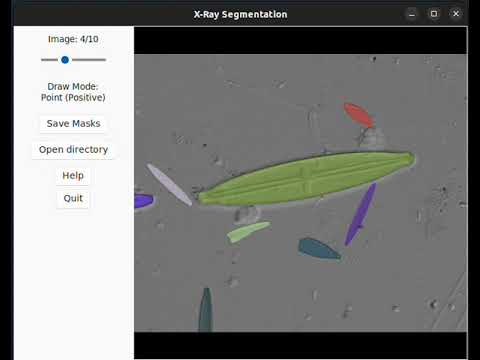The image size is (480, 360).
Task: Click the violet mask at left edge
Action: 143,201
